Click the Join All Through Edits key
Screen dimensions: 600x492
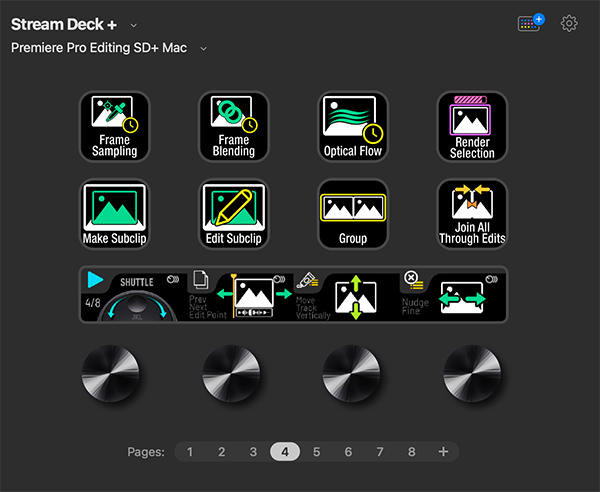click(x=472, y=214)
